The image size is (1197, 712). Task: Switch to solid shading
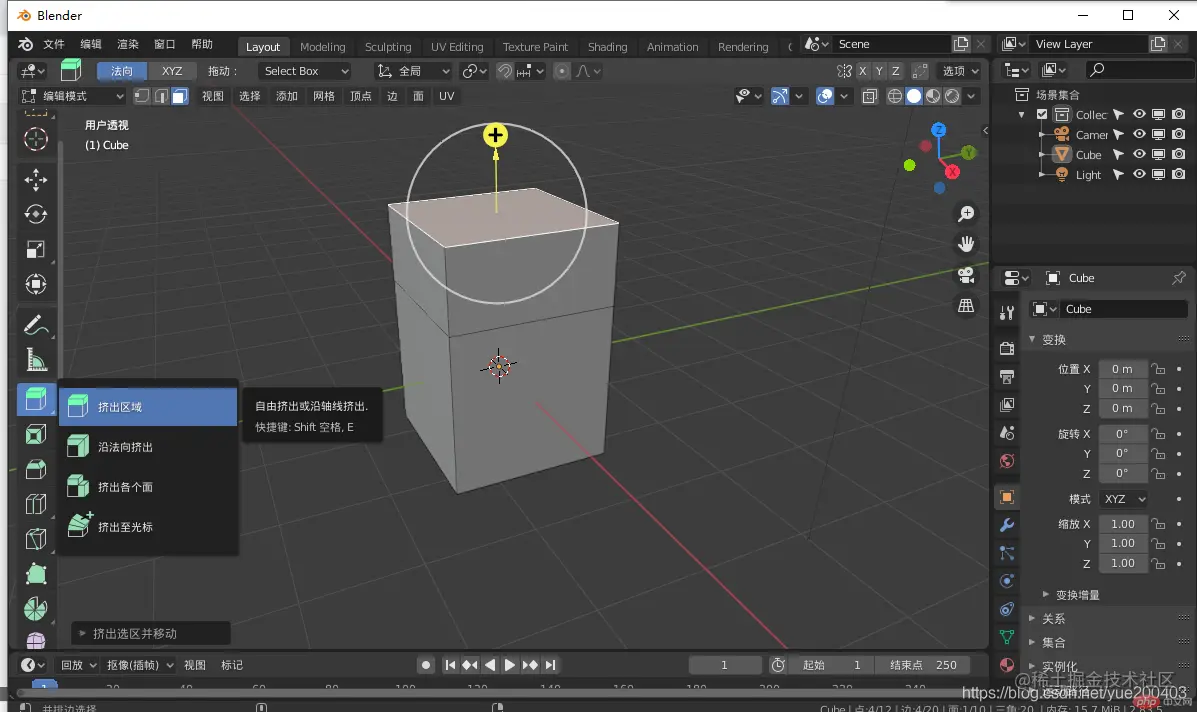(914, 96)
